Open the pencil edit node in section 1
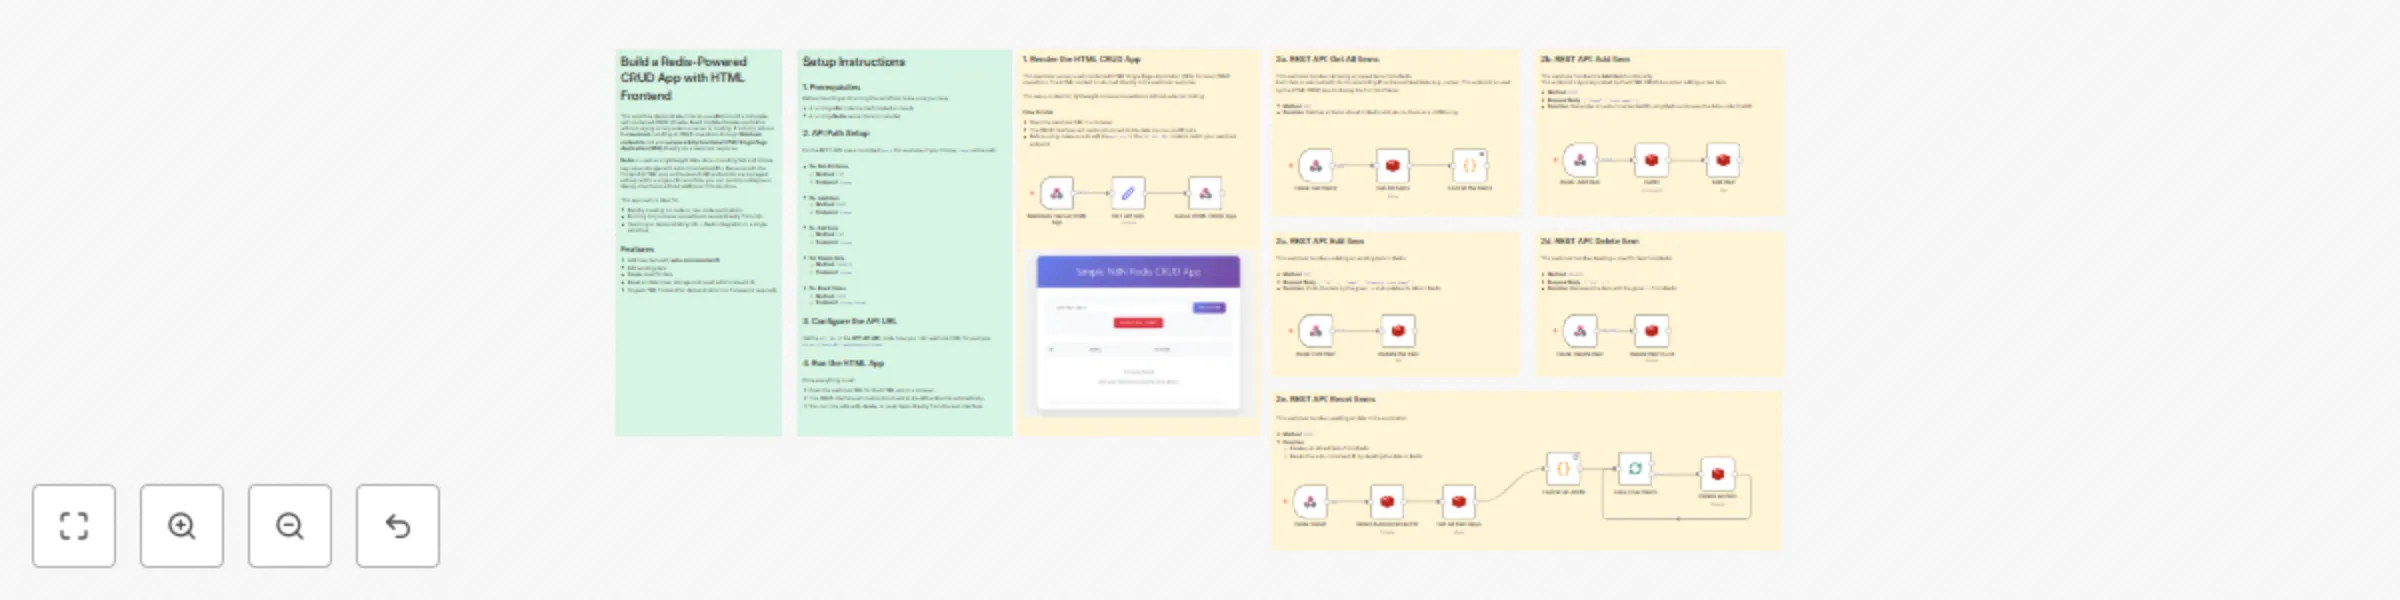The height and width of the screenshot is (600, 2400). point(1128,193)
